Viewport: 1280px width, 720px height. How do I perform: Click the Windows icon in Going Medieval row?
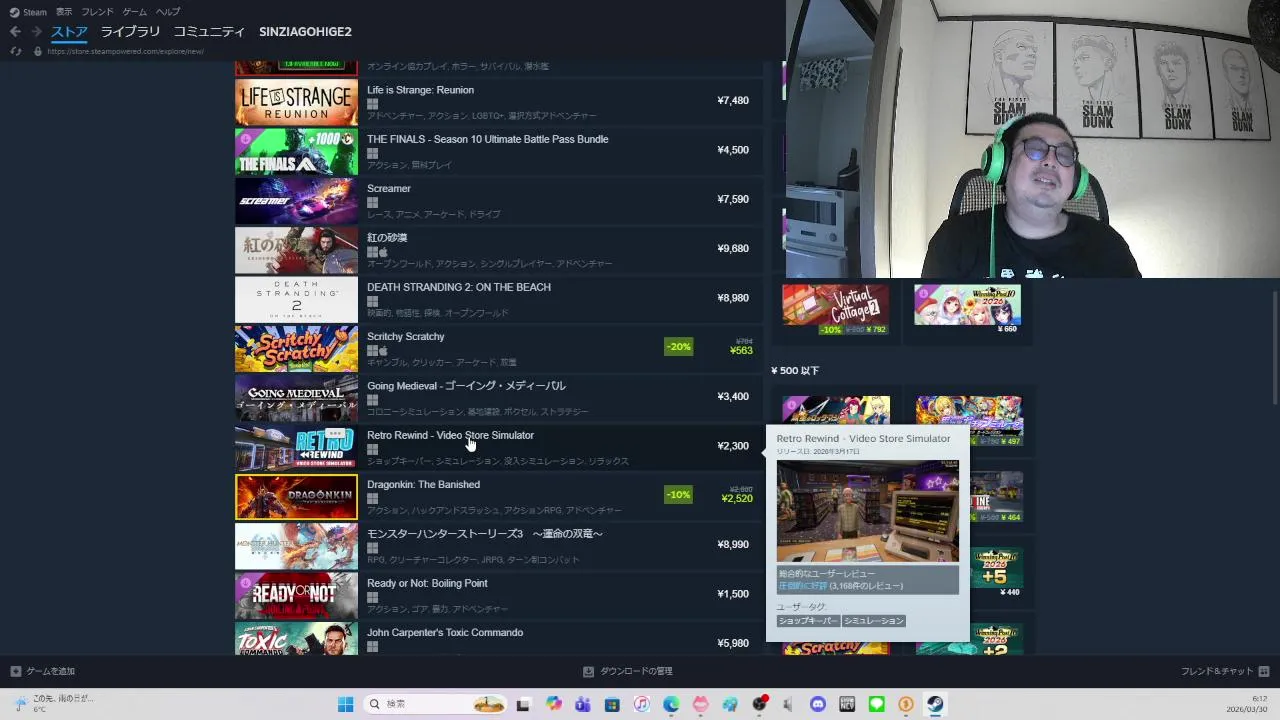coord(372,400)
